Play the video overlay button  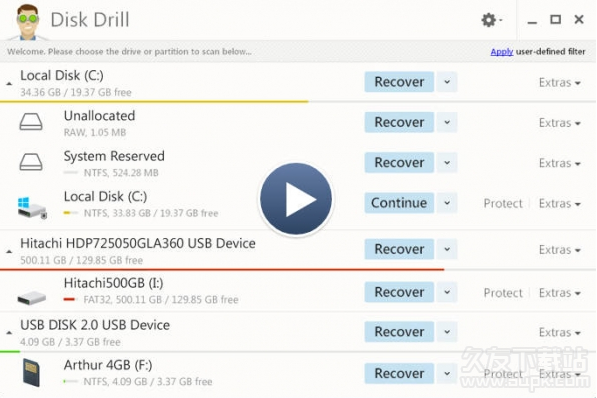pos(296,198)
